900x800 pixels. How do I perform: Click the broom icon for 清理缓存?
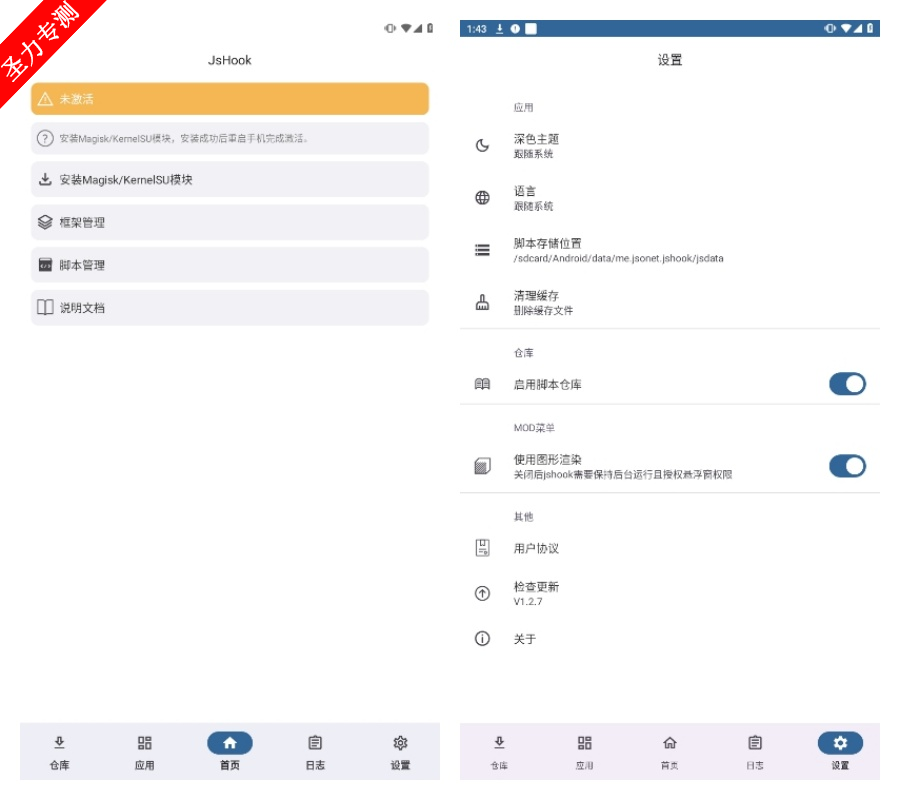pos(482,302)
